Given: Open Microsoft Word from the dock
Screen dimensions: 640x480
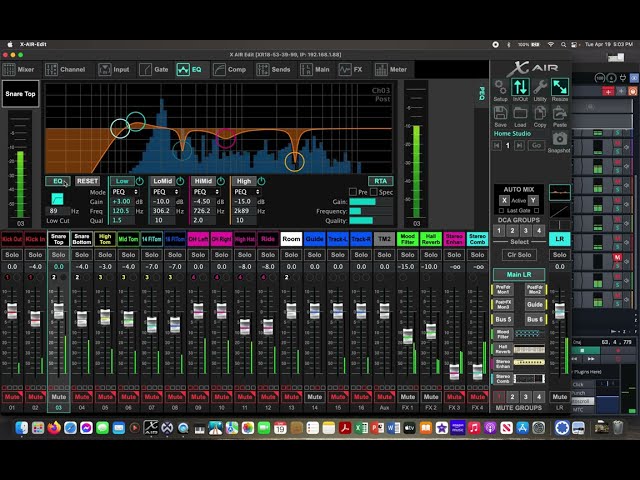Looking at the screenshot, I should [393, 428].
